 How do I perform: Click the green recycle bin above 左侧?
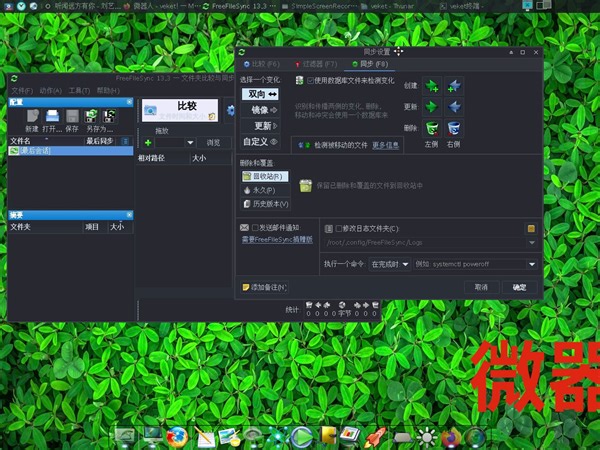[x=432, y=128]
